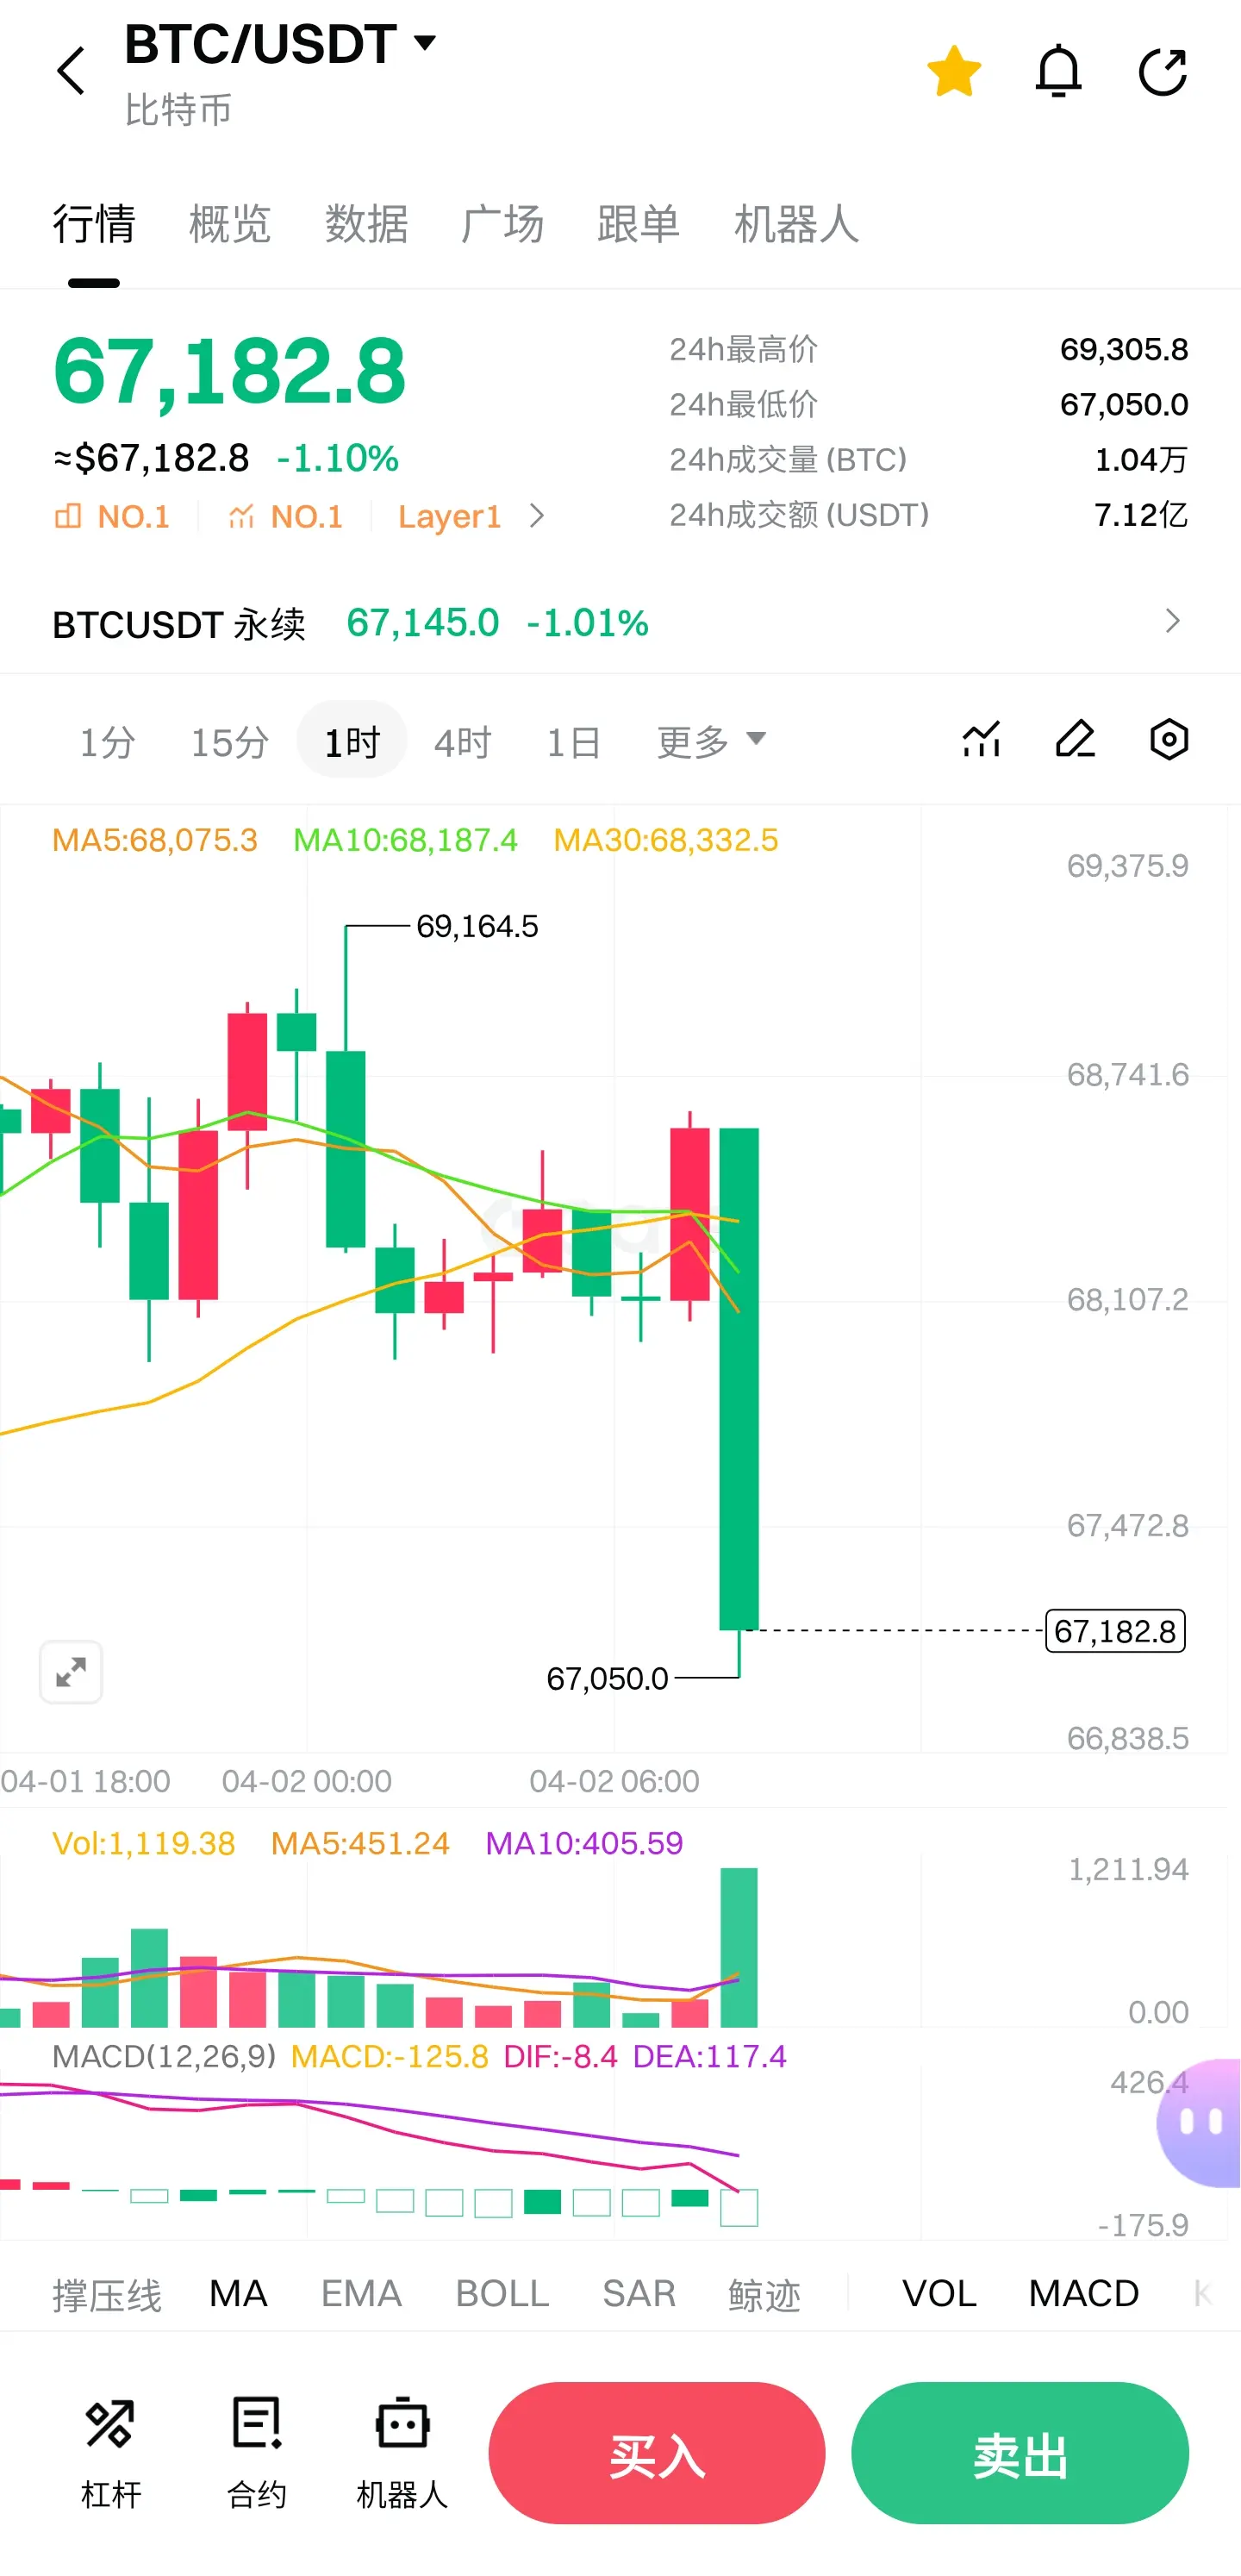Click the 67,050.0 low marker on chart
Viewport: 1241px width, 2576px height.
607,1678
